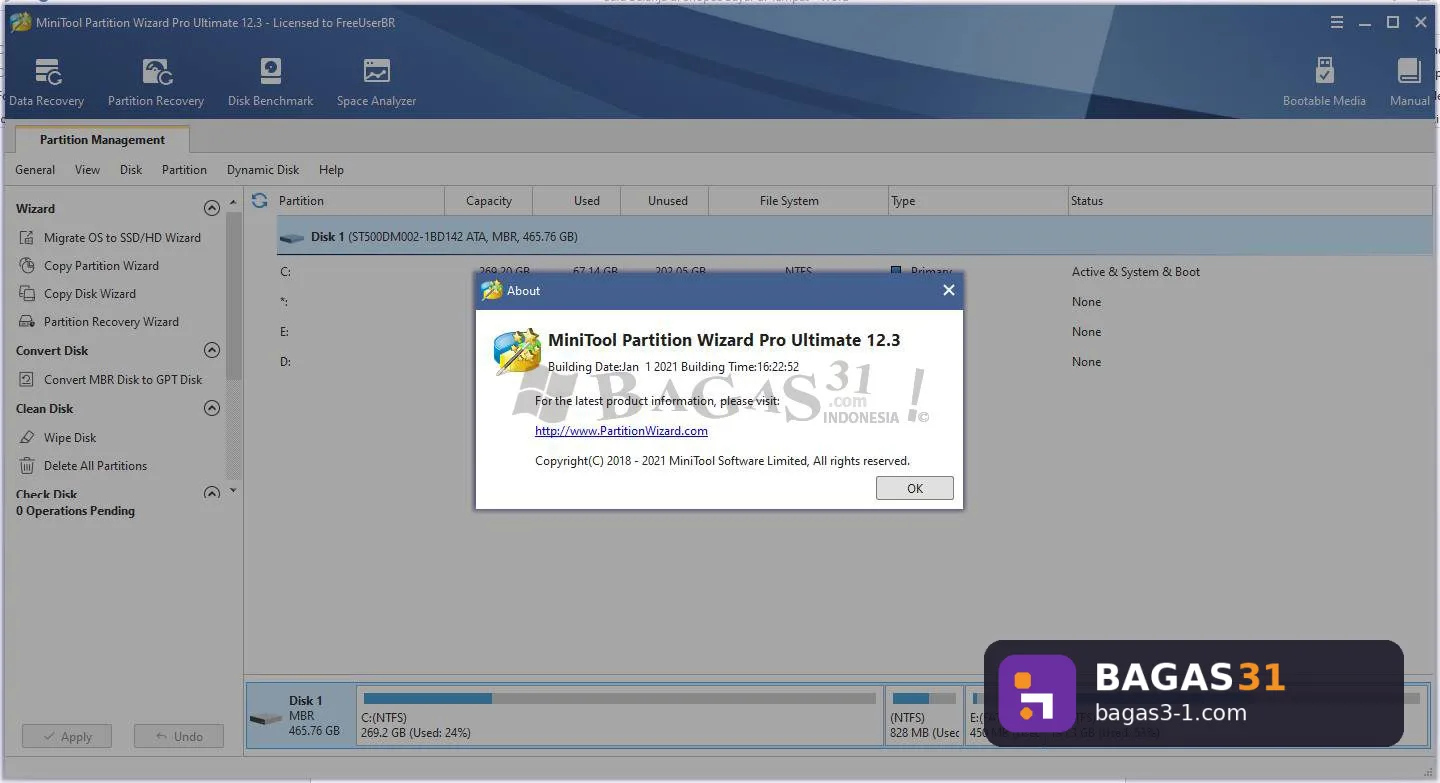Click the hamburger menu icon in title bar
The image size is (1440, 783).
coord(1337,22)
